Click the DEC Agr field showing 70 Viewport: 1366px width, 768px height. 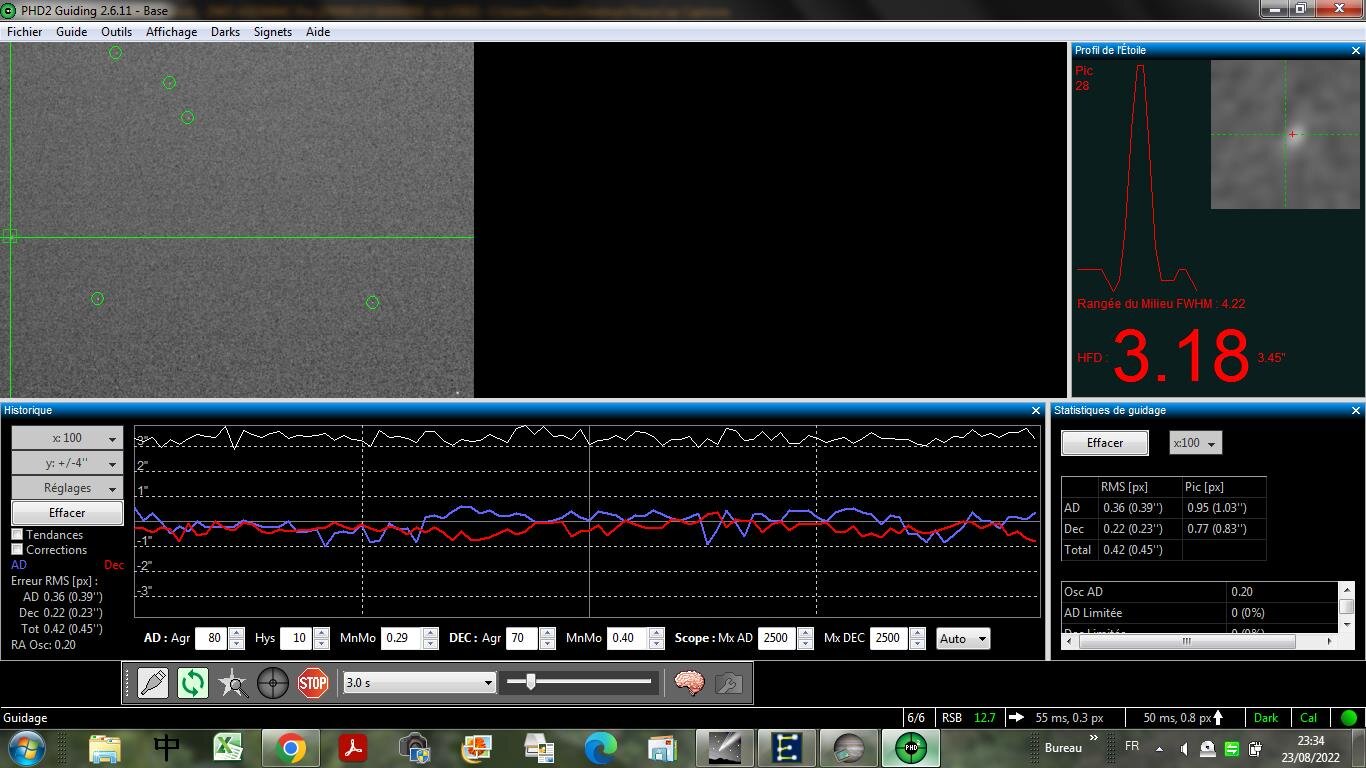(x=523, y=638)
